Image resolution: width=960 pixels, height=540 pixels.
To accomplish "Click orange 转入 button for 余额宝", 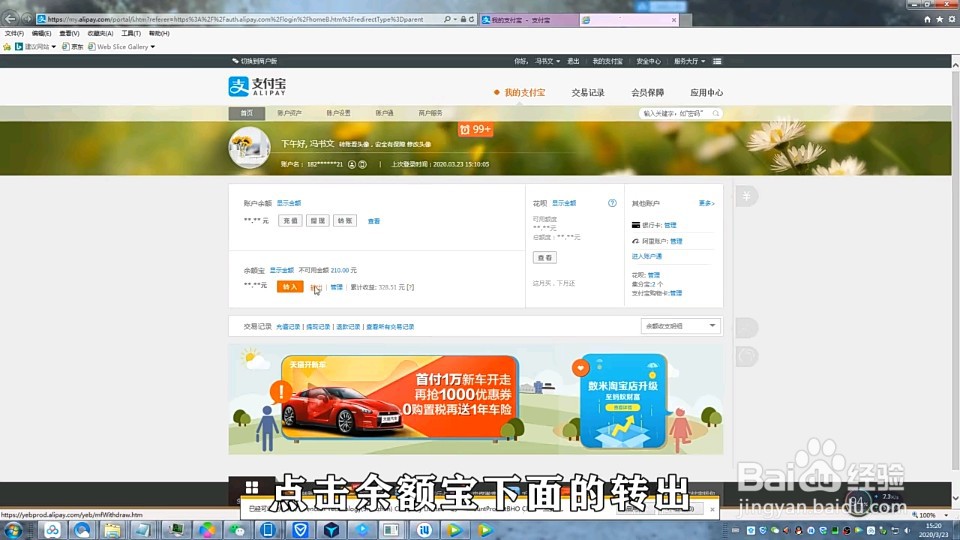I will [290, 287].
